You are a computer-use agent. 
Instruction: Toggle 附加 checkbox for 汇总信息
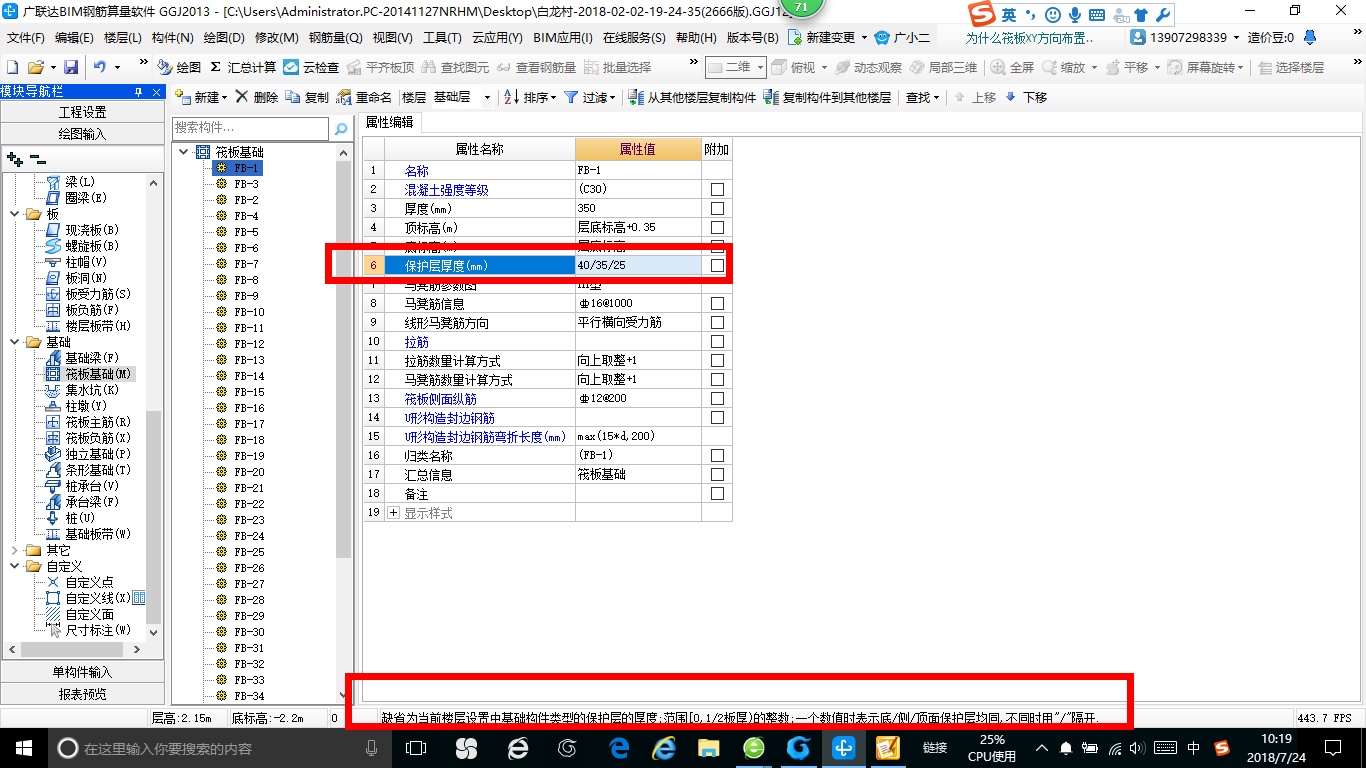coord(717,474)
